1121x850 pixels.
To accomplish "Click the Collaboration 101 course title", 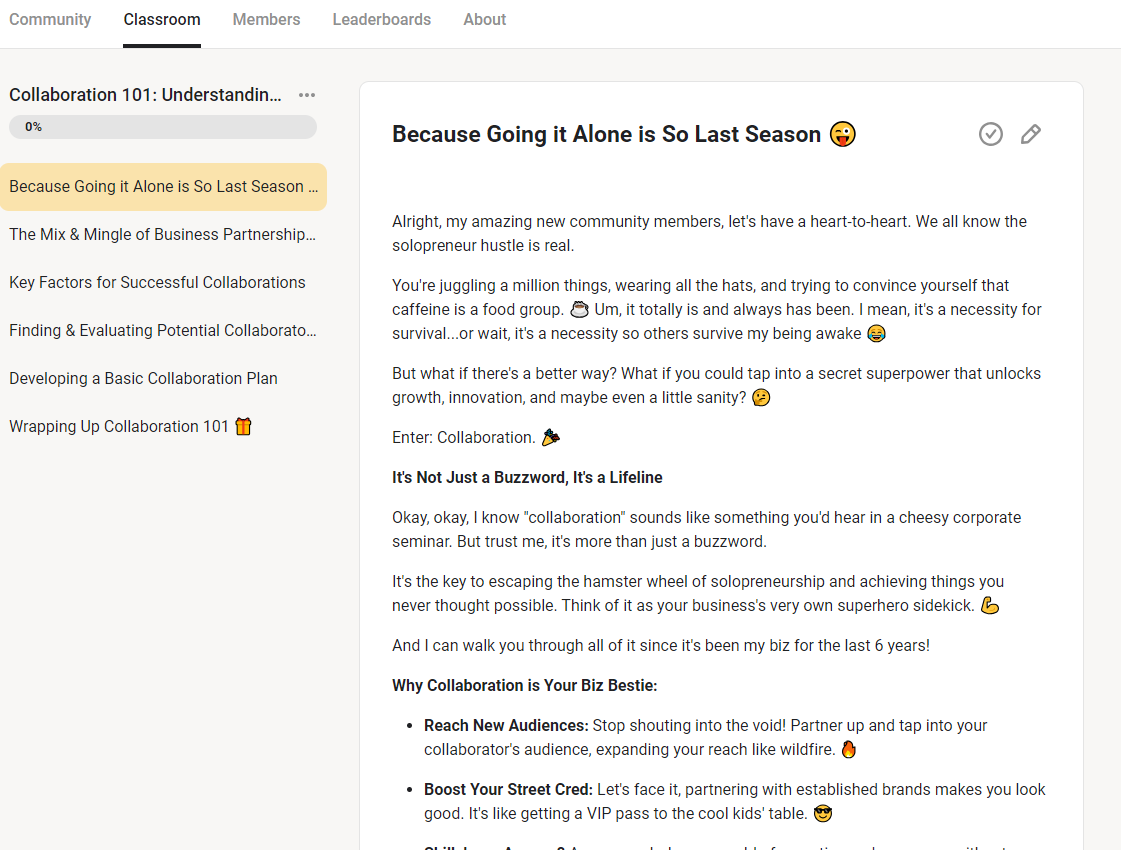I will pyautogui.click(x=145, y=95).
